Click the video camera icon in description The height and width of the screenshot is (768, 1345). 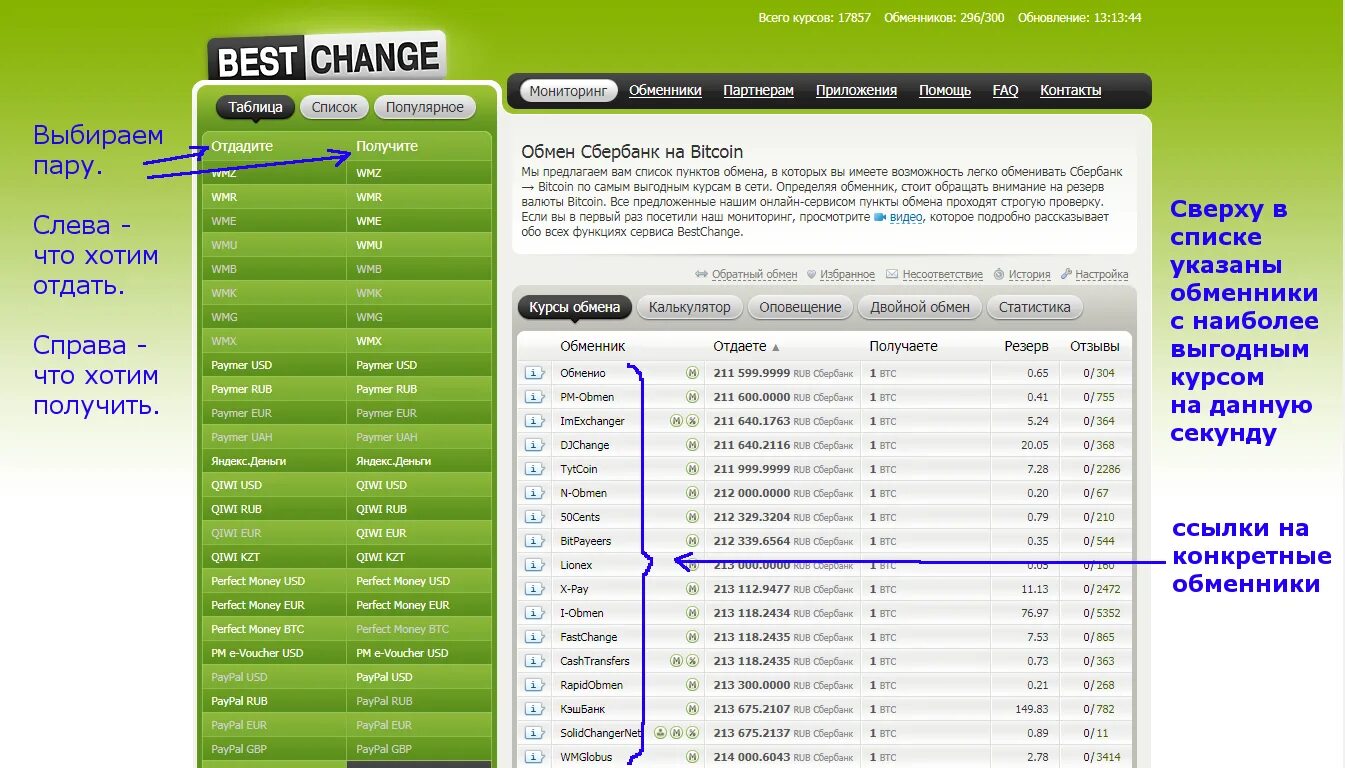(x=880, y=217)
